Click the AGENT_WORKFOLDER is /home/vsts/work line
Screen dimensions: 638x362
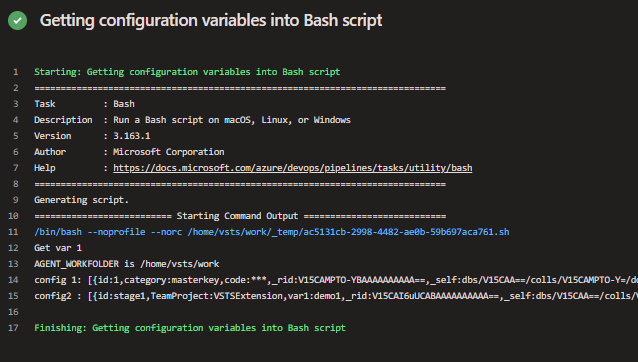click(x=127, y=264)
